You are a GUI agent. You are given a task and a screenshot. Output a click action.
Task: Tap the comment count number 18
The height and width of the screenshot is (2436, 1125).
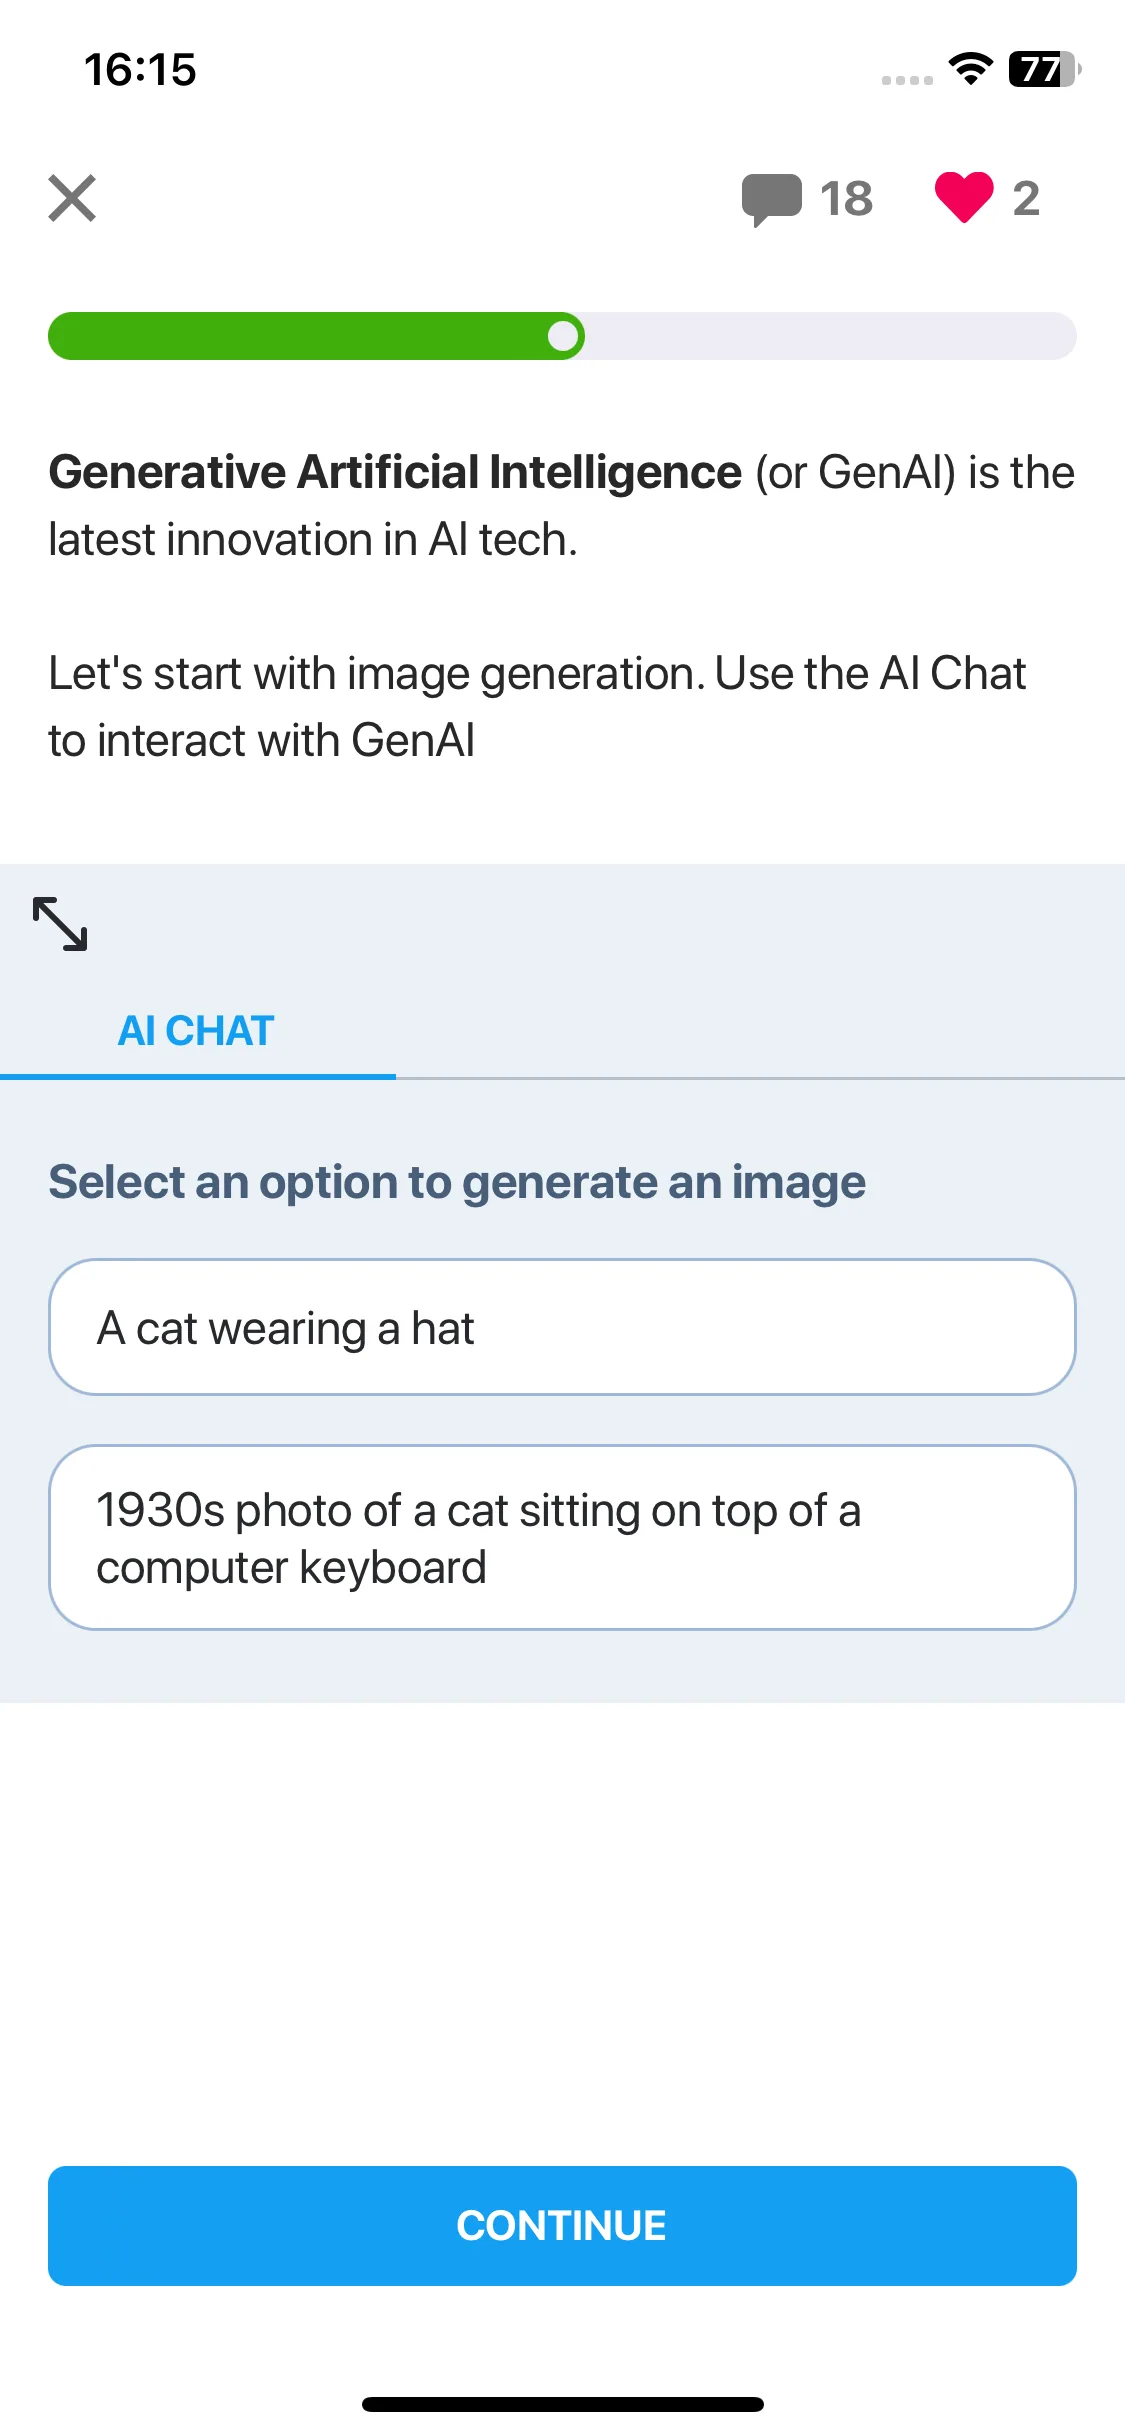pos(846,199)
